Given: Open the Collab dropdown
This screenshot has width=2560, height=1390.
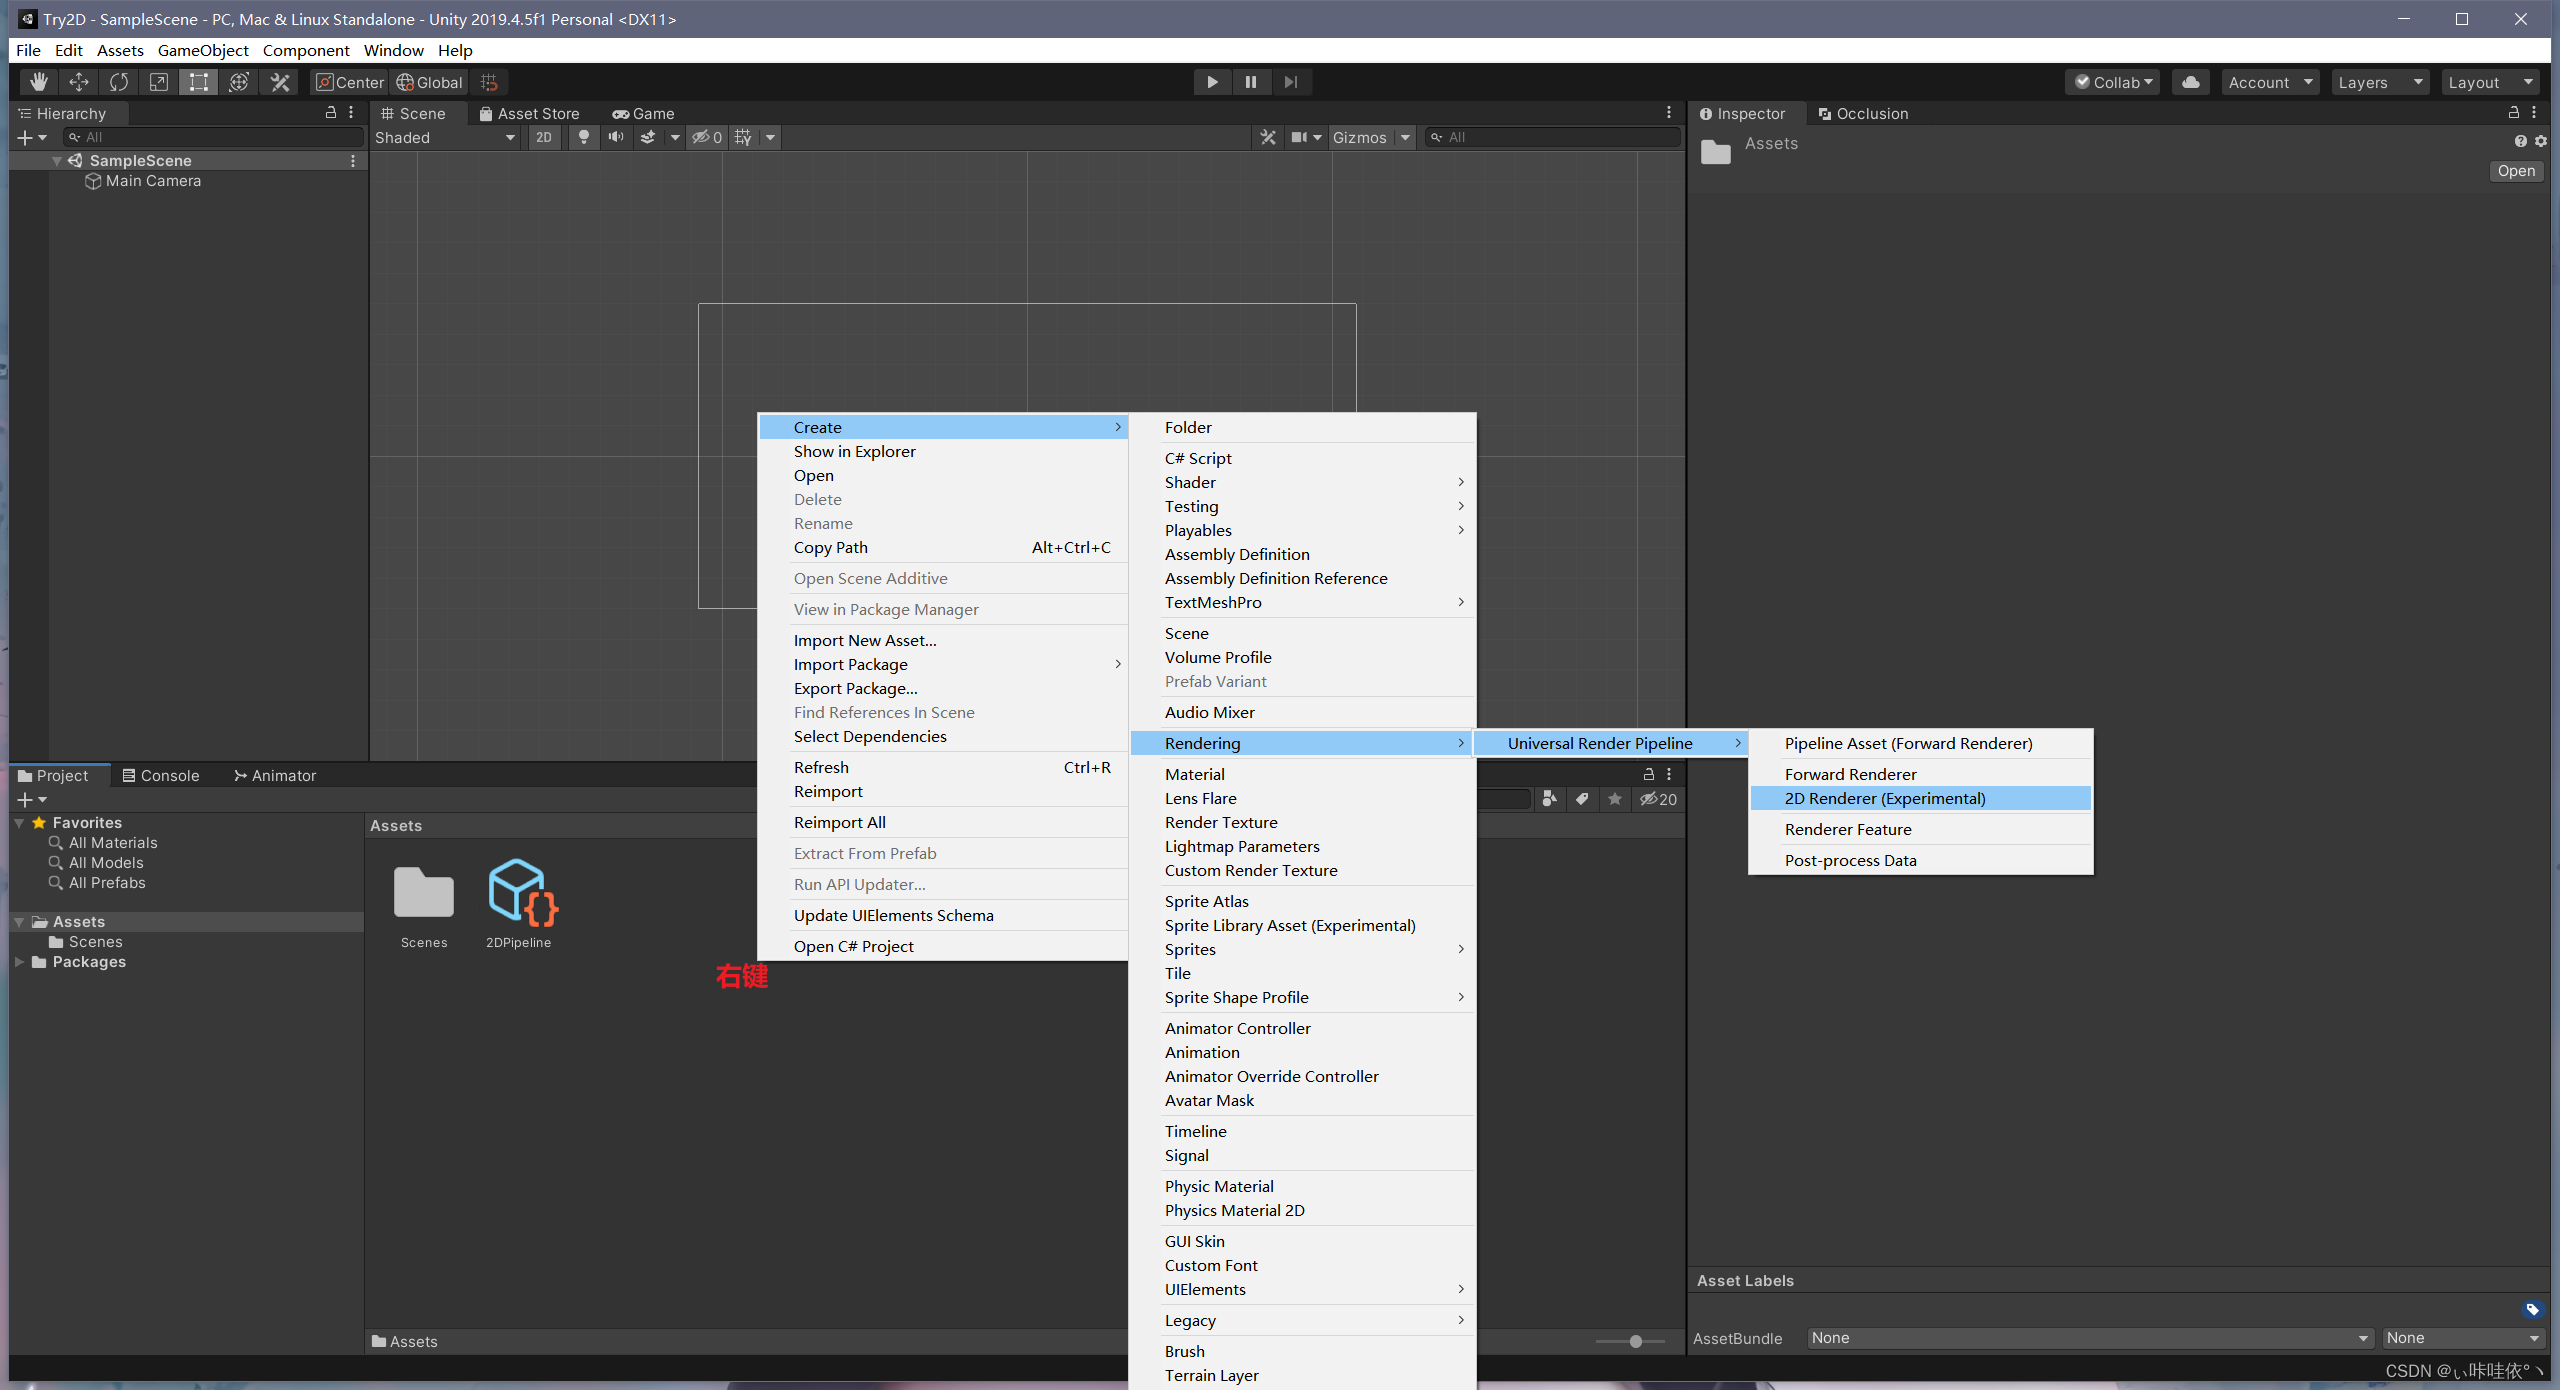Looking at the screenshot, I should [2113, 82].
